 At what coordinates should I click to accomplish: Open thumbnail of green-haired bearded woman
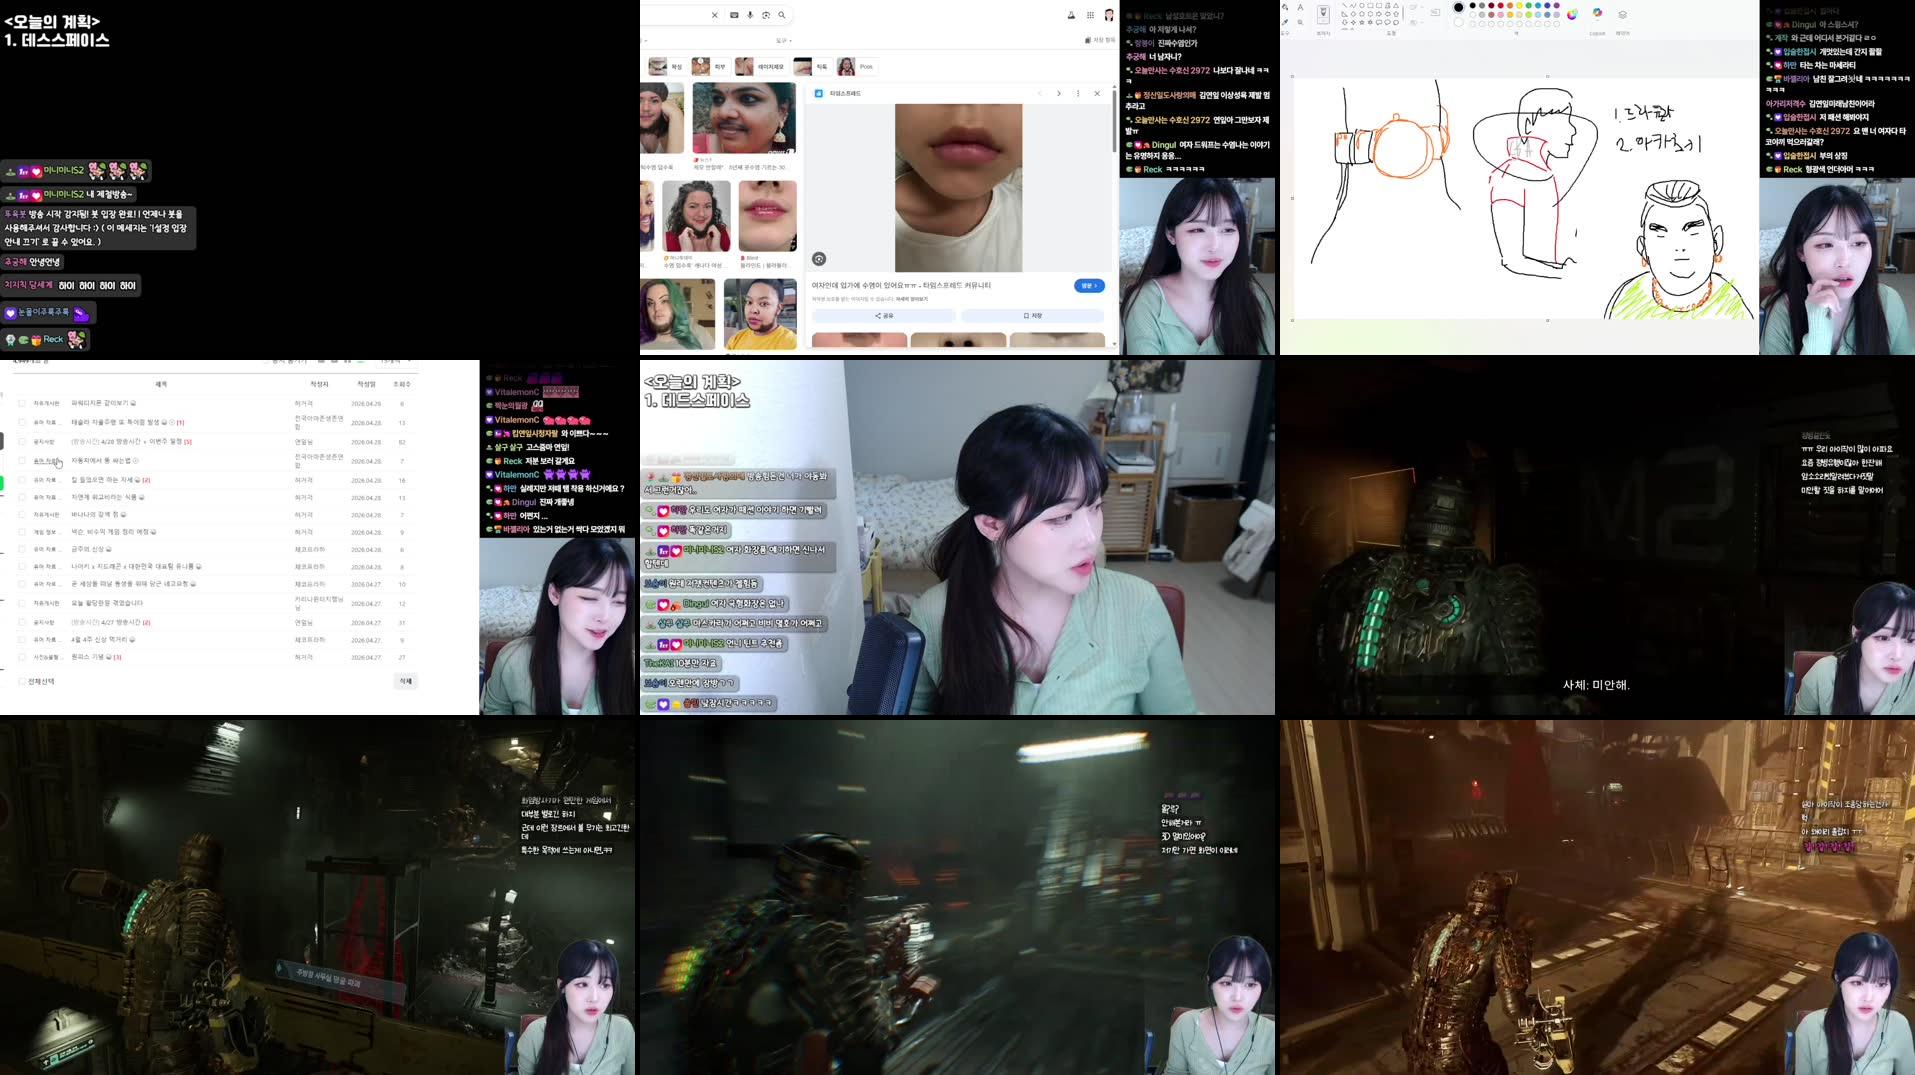678,314
